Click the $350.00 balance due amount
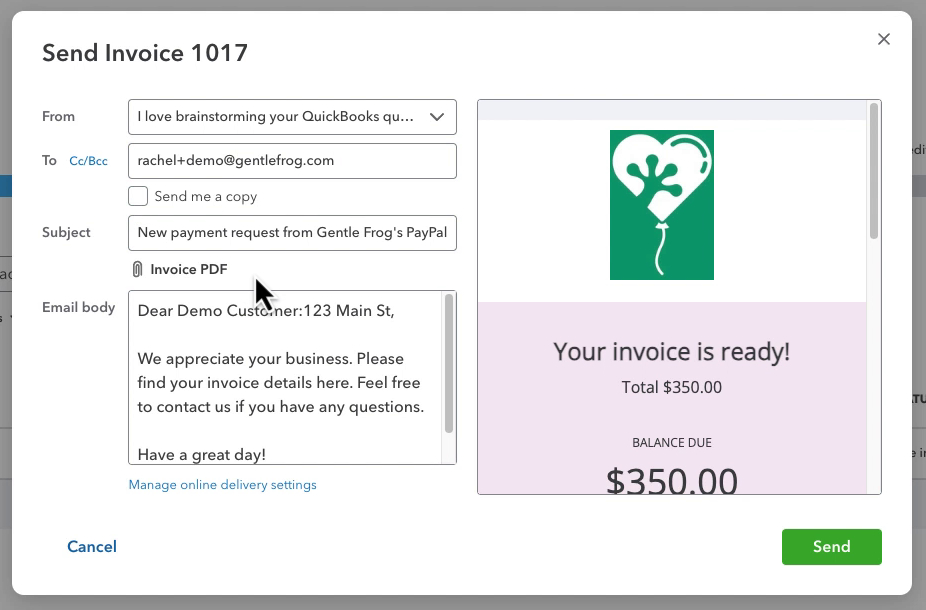Image resolution: width=926 pixels, height=610 pixels. (671, 481)
